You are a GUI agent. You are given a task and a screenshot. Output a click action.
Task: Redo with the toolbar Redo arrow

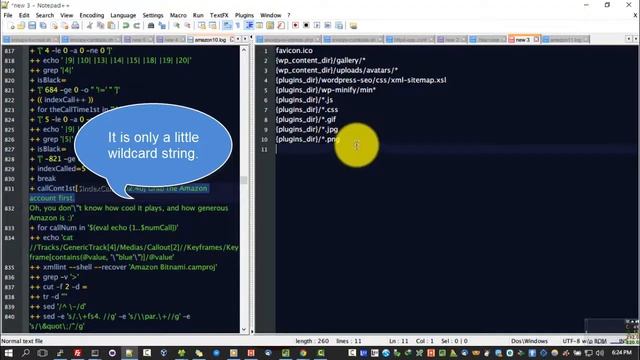[x=137, y=26]
